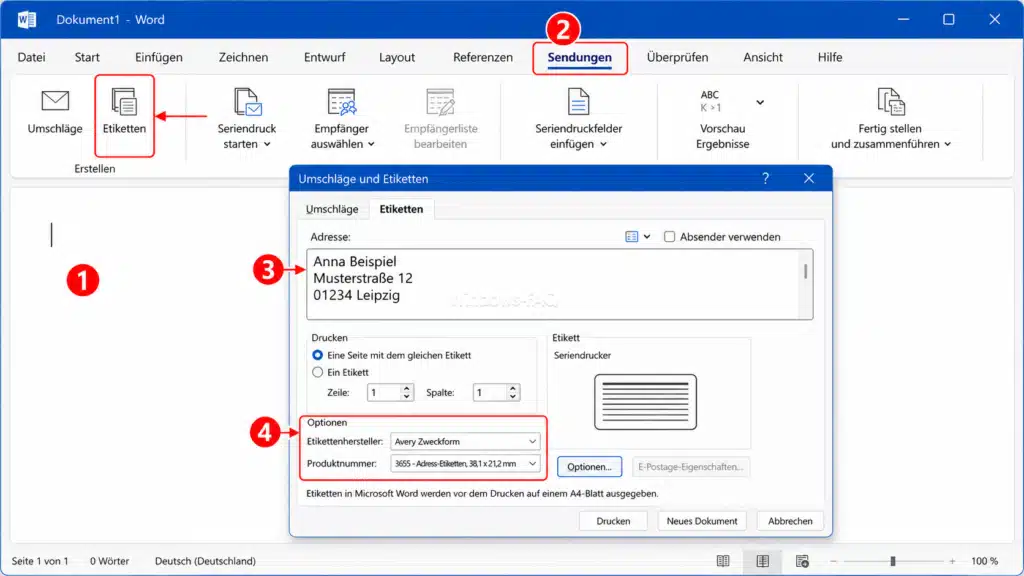Image resolution: width=1024 pixels, height=576 pixels.
Task: Expand Seriendruck starten dropdown chevron
Action: [267, 144]
